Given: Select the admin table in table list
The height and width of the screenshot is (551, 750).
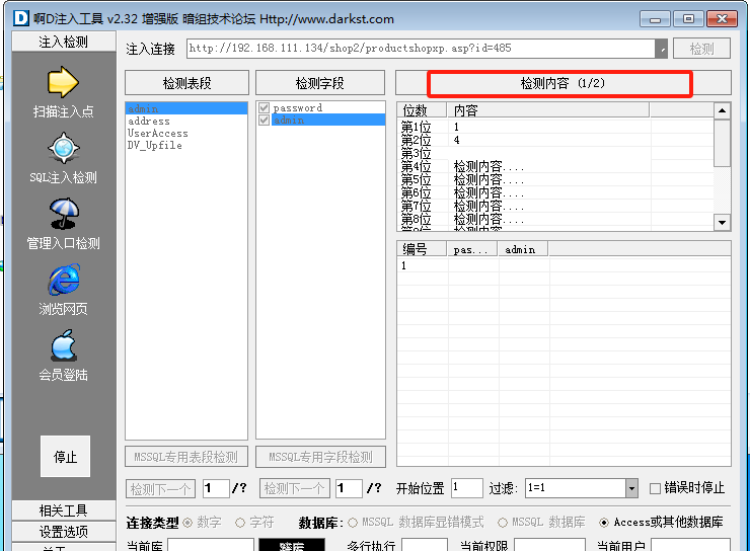Looking at the screenshot, I should point(187,109).
